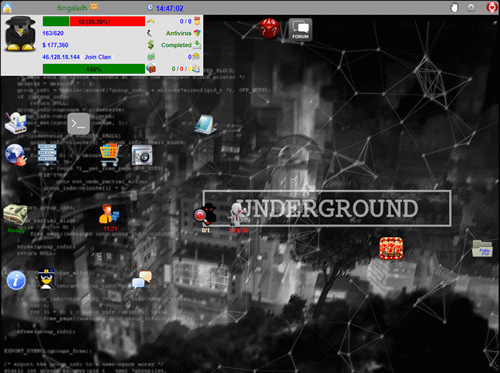Open the Public folder on the desktop
Image resolution: width=500 pixels, height=373 pixels.
pos(482,249)
